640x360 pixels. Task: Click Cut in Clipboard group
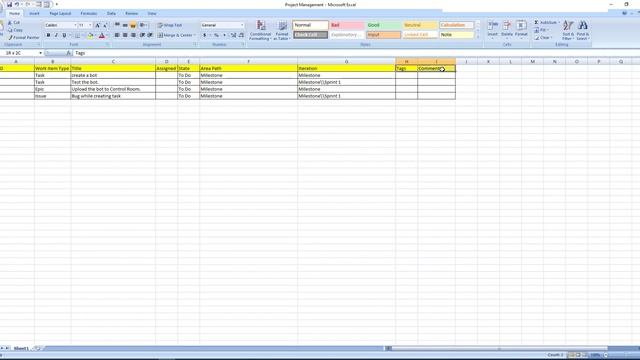point(14,22)
